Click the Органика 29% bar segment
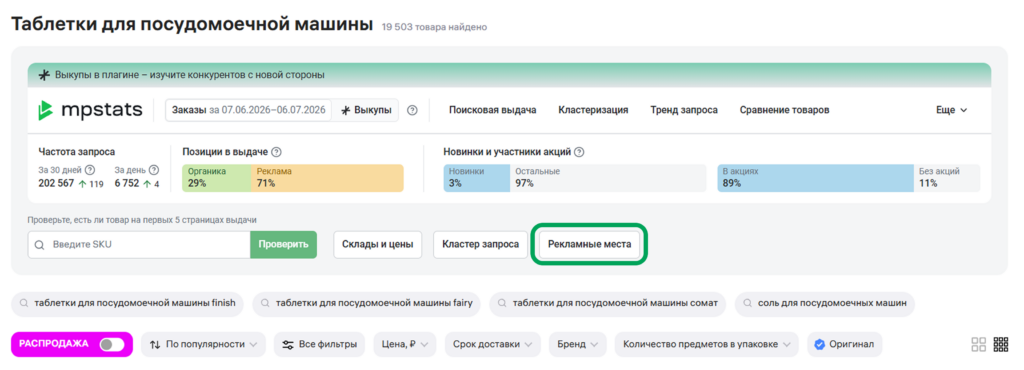 [216, 177]
